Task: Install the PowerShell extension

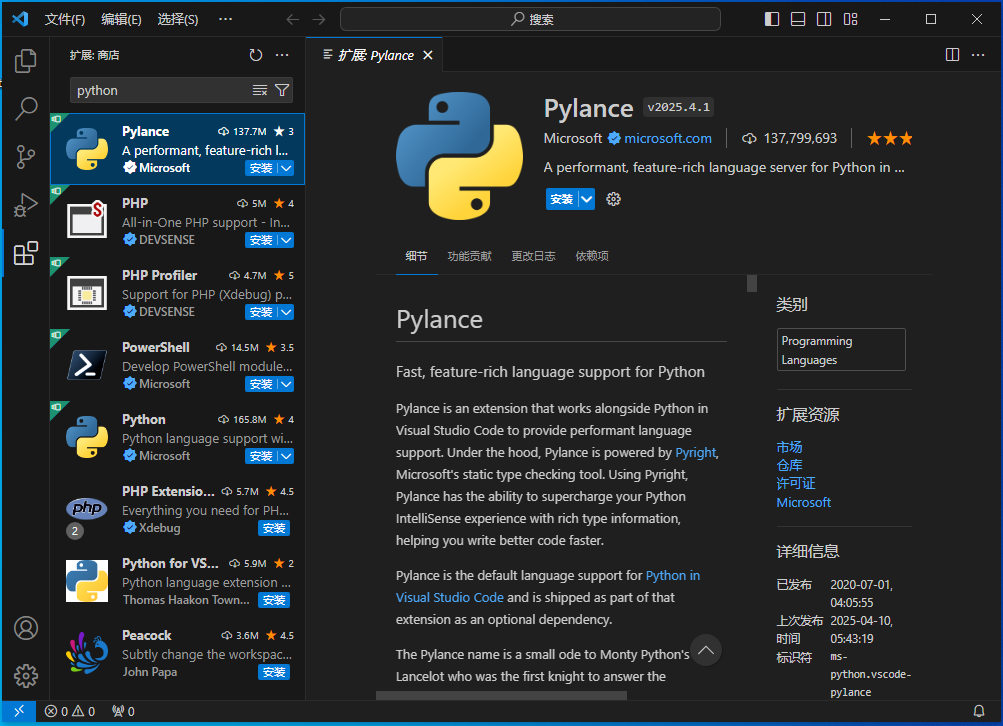Action: 261,384
